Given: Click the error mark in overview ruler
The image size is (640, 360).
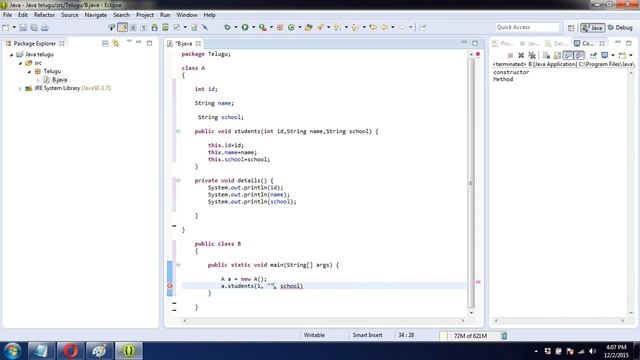Looking at the screenshot, I should point(478,282).
